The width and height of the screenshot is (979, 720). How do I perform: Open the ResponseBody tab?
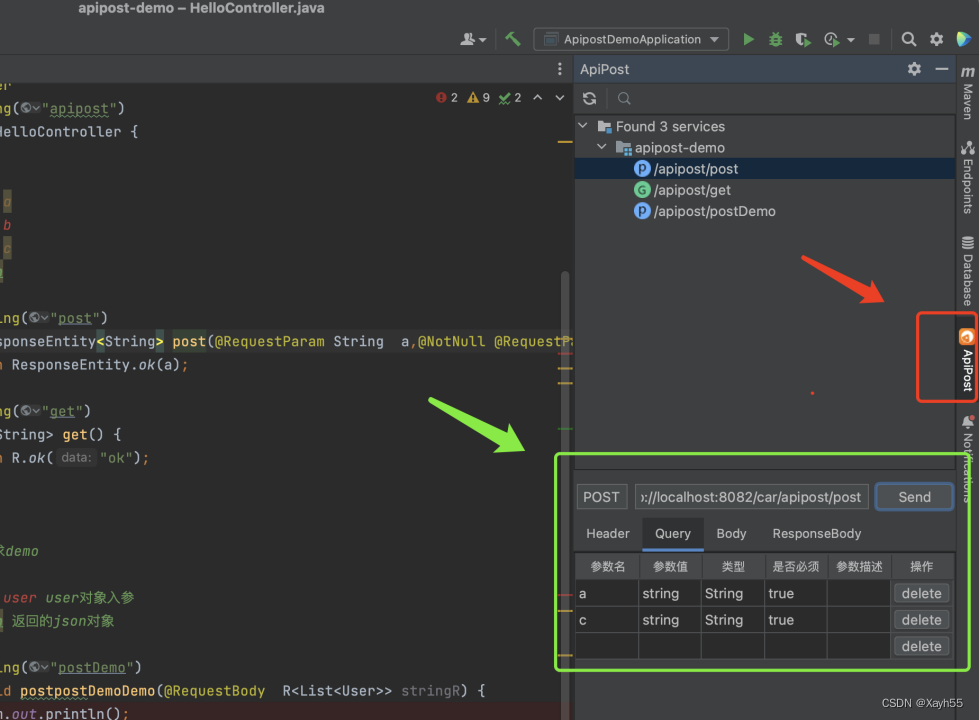point(816,533)
